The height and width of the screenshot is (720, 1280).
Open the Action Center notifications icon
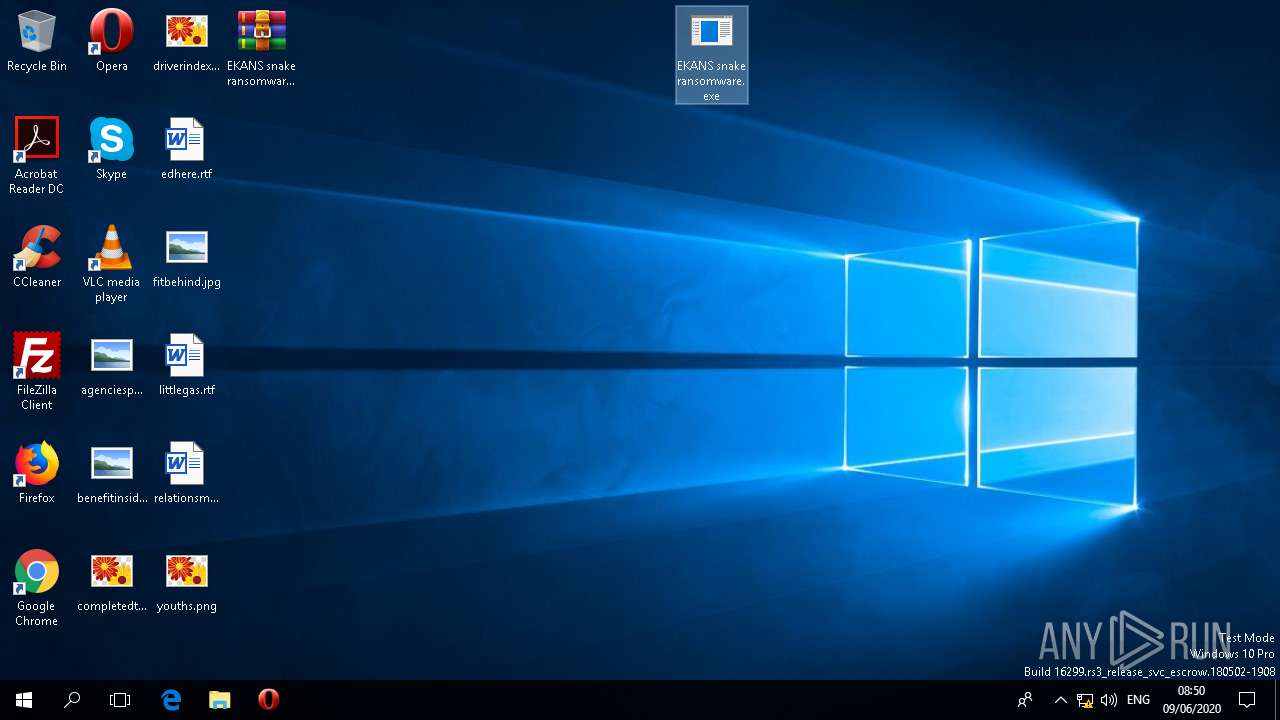click(1247, 700)
